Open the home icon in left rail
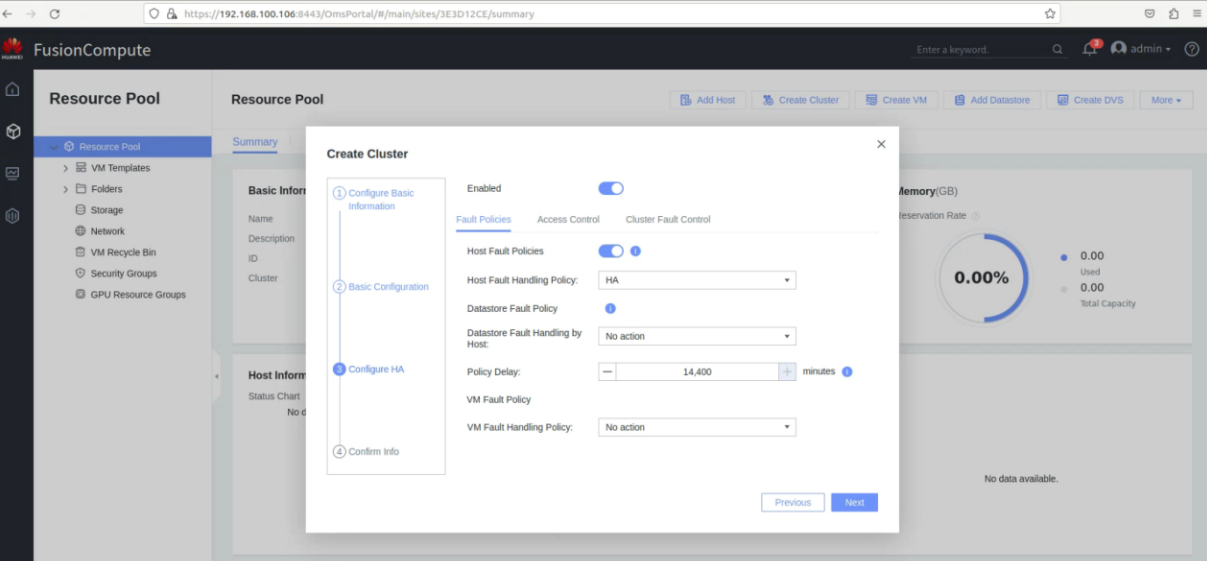The image size is (1207, 561). click(13, 89)
